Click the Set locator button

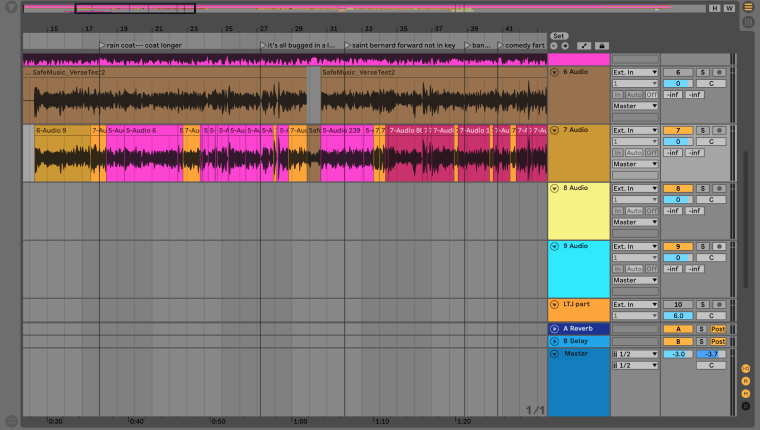559,36
